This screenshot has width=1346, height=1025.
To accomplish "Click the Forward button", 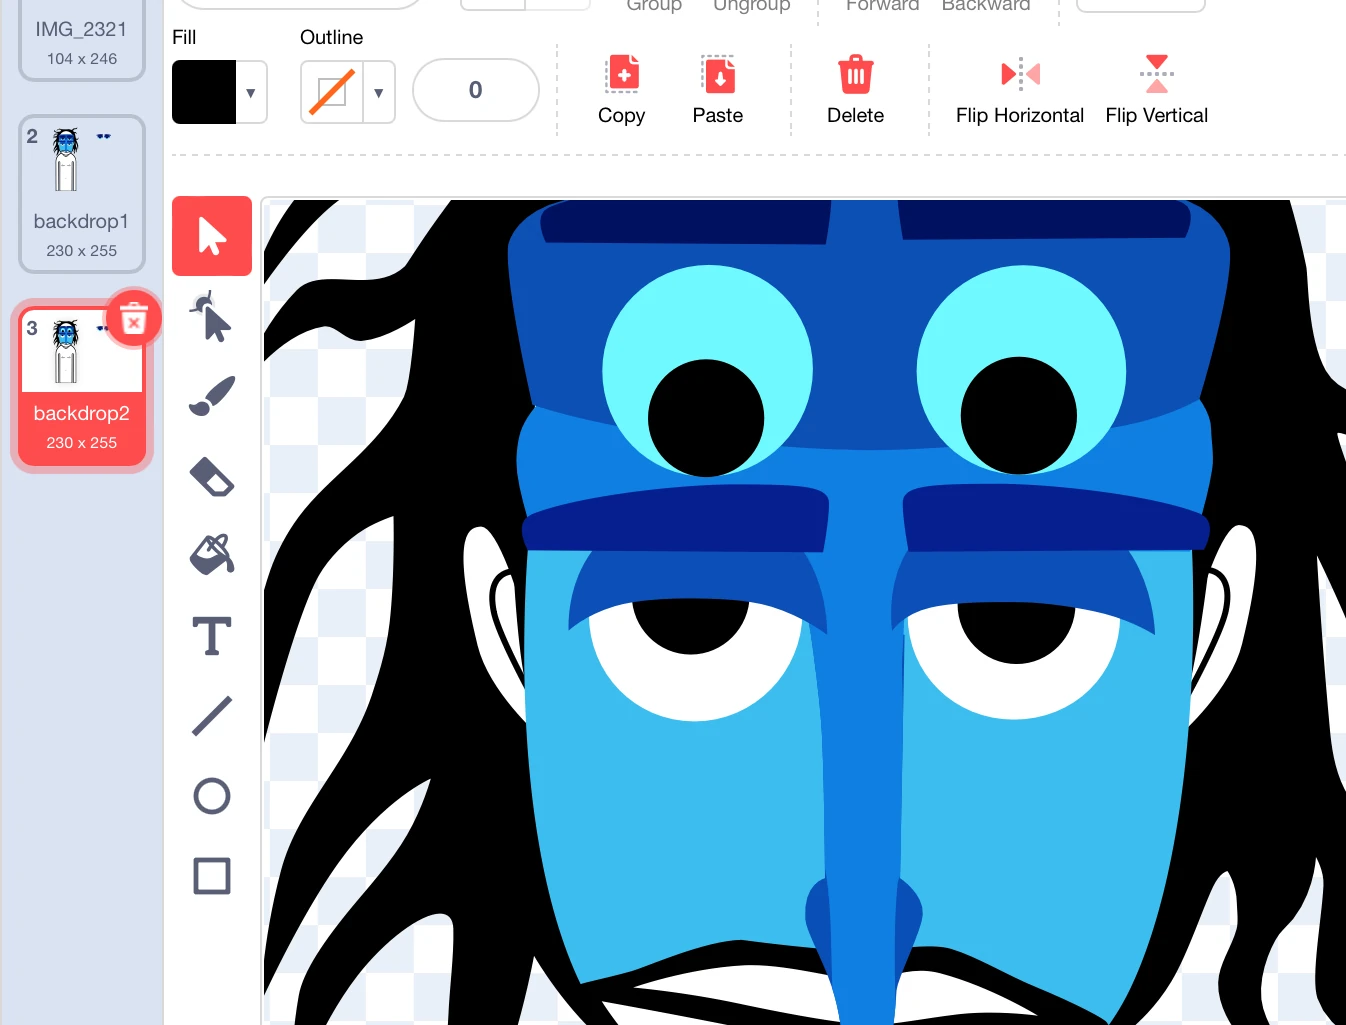I will pyautogui.click(x=882, y=5).
